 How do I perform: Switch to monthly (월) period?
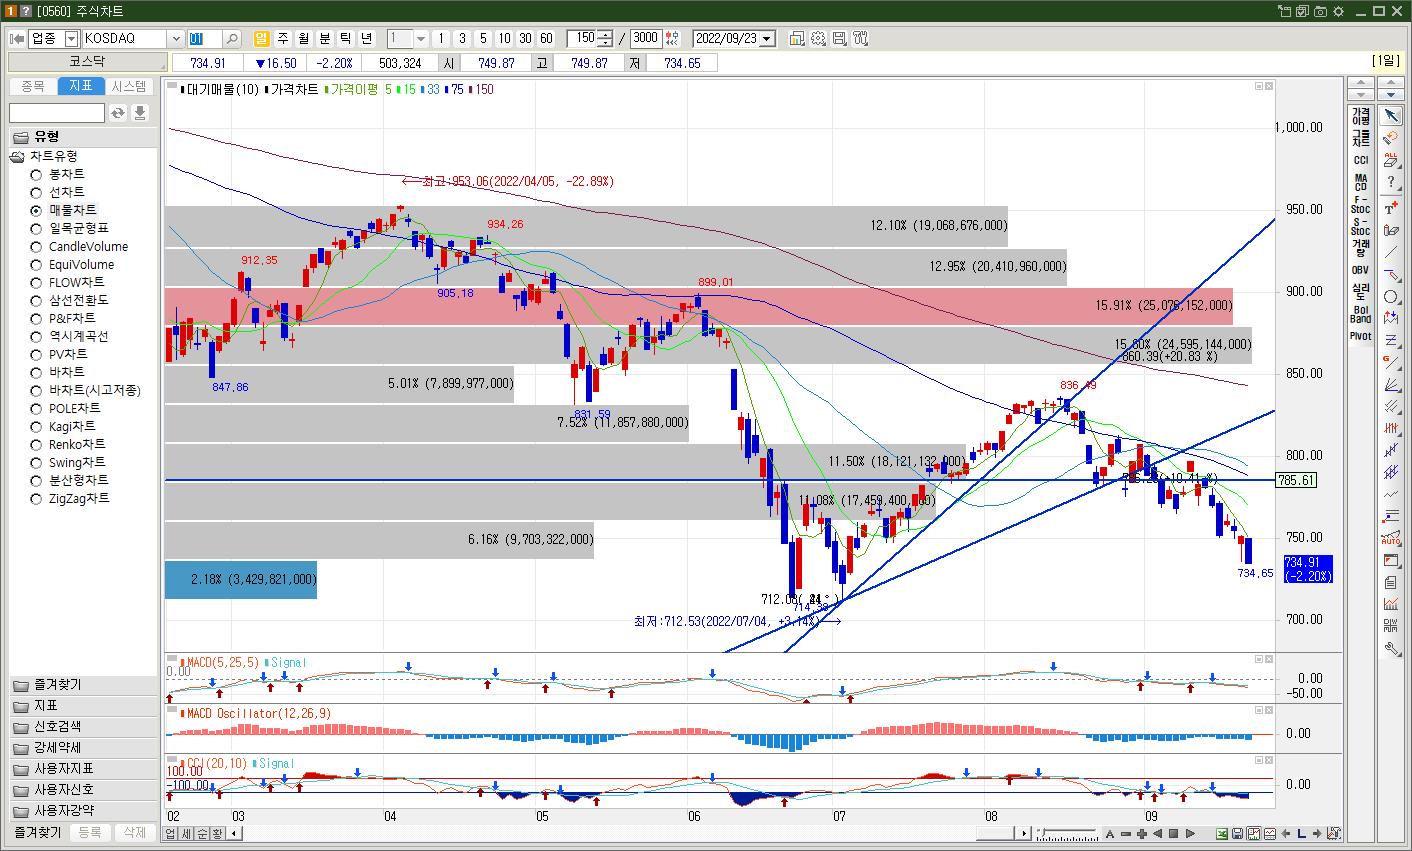304,39
